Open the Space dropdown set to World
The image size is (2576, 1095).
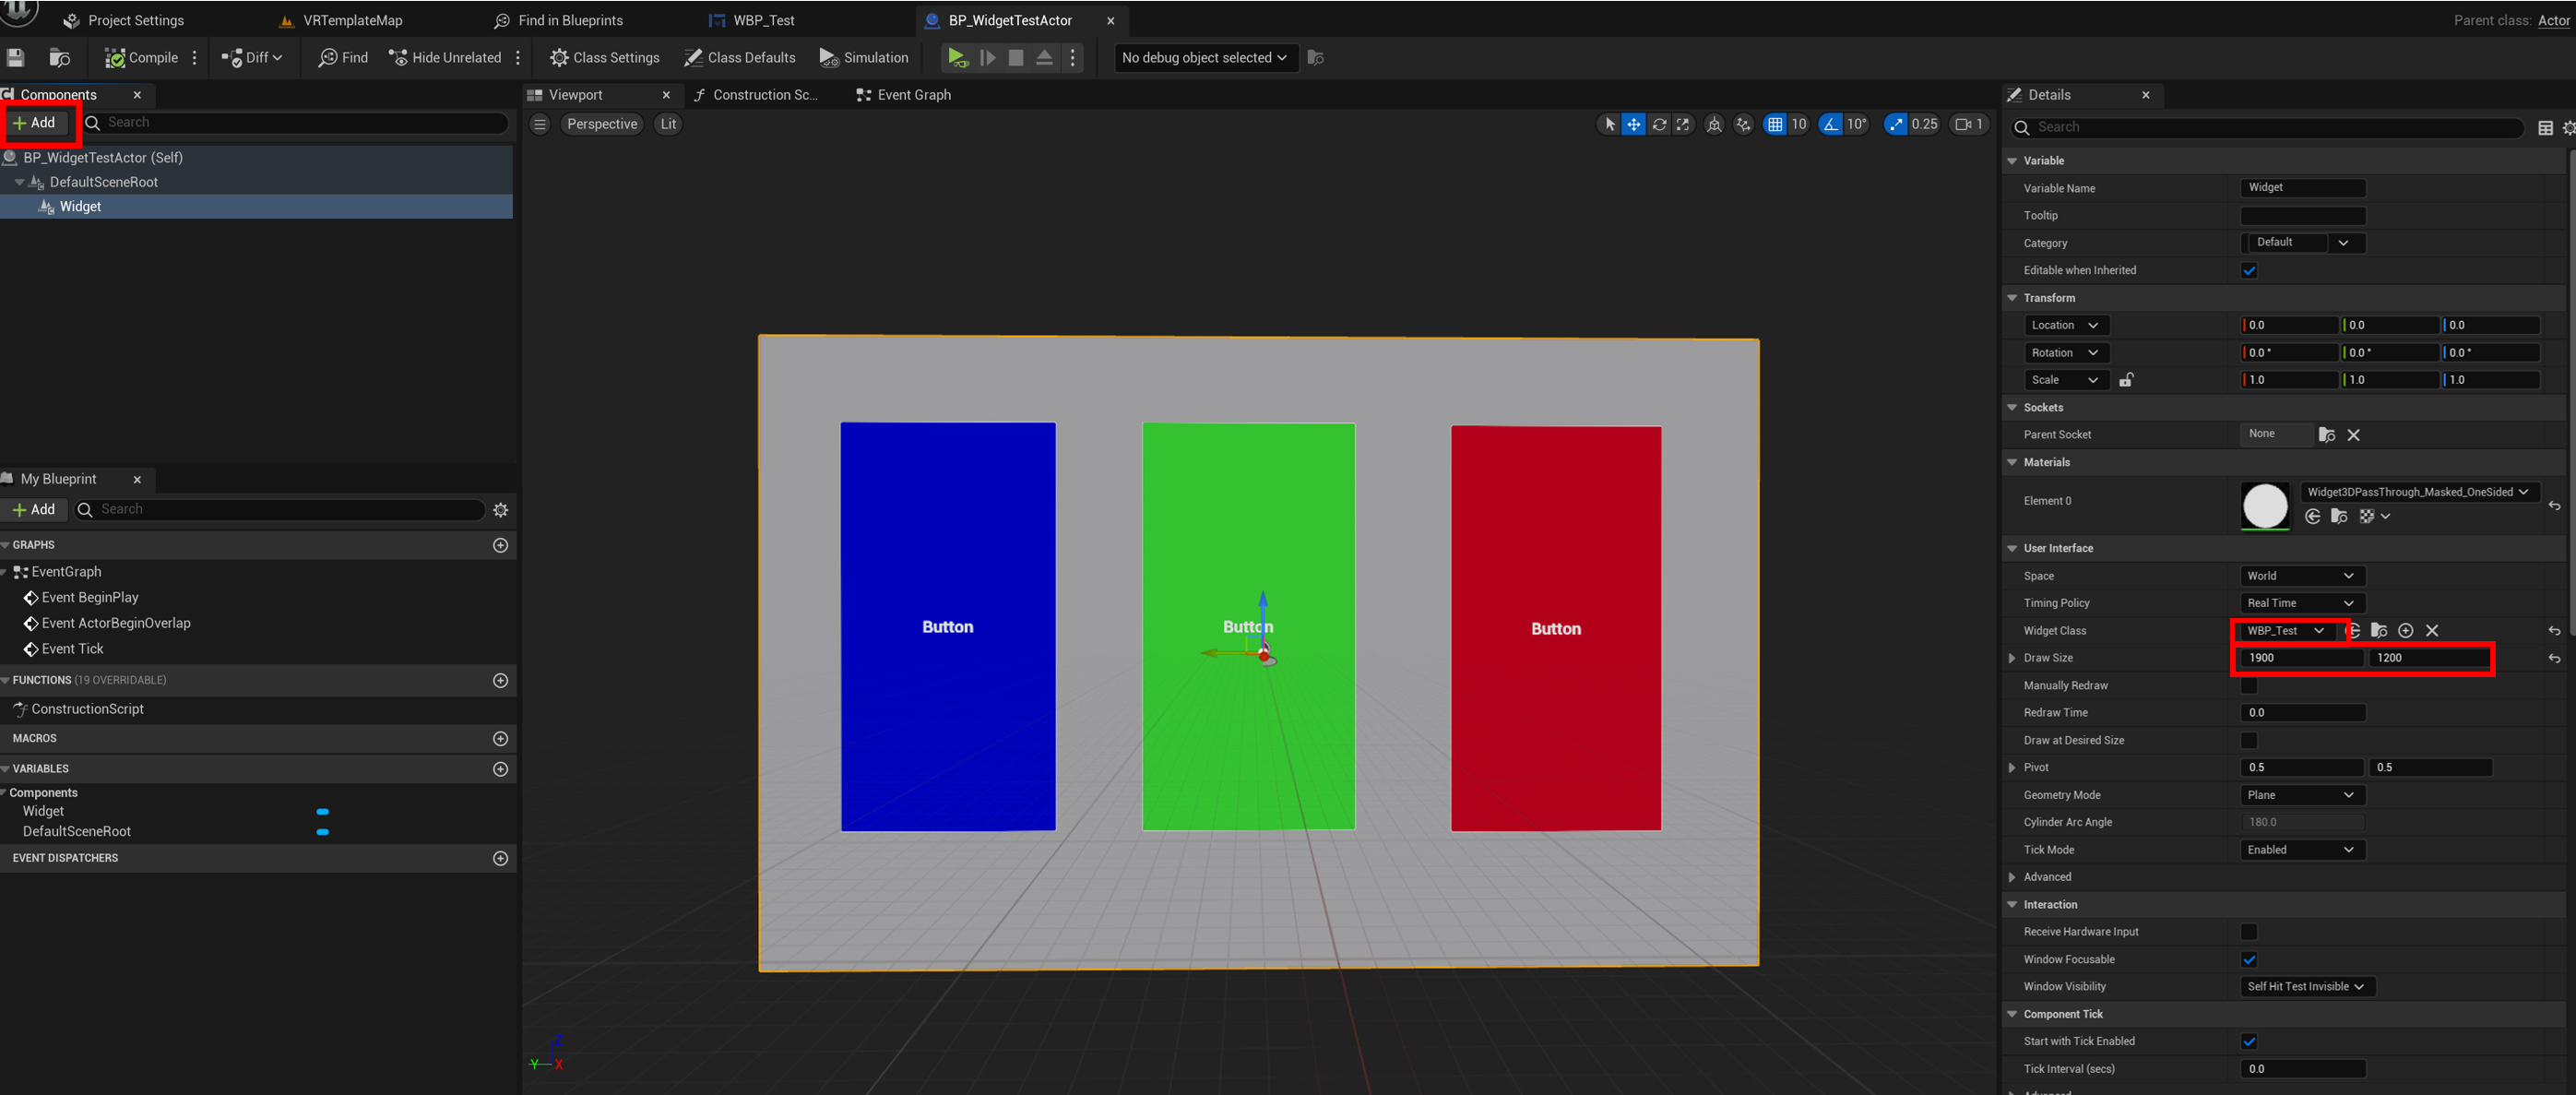pyautogui.click(x=2300, y=576)
